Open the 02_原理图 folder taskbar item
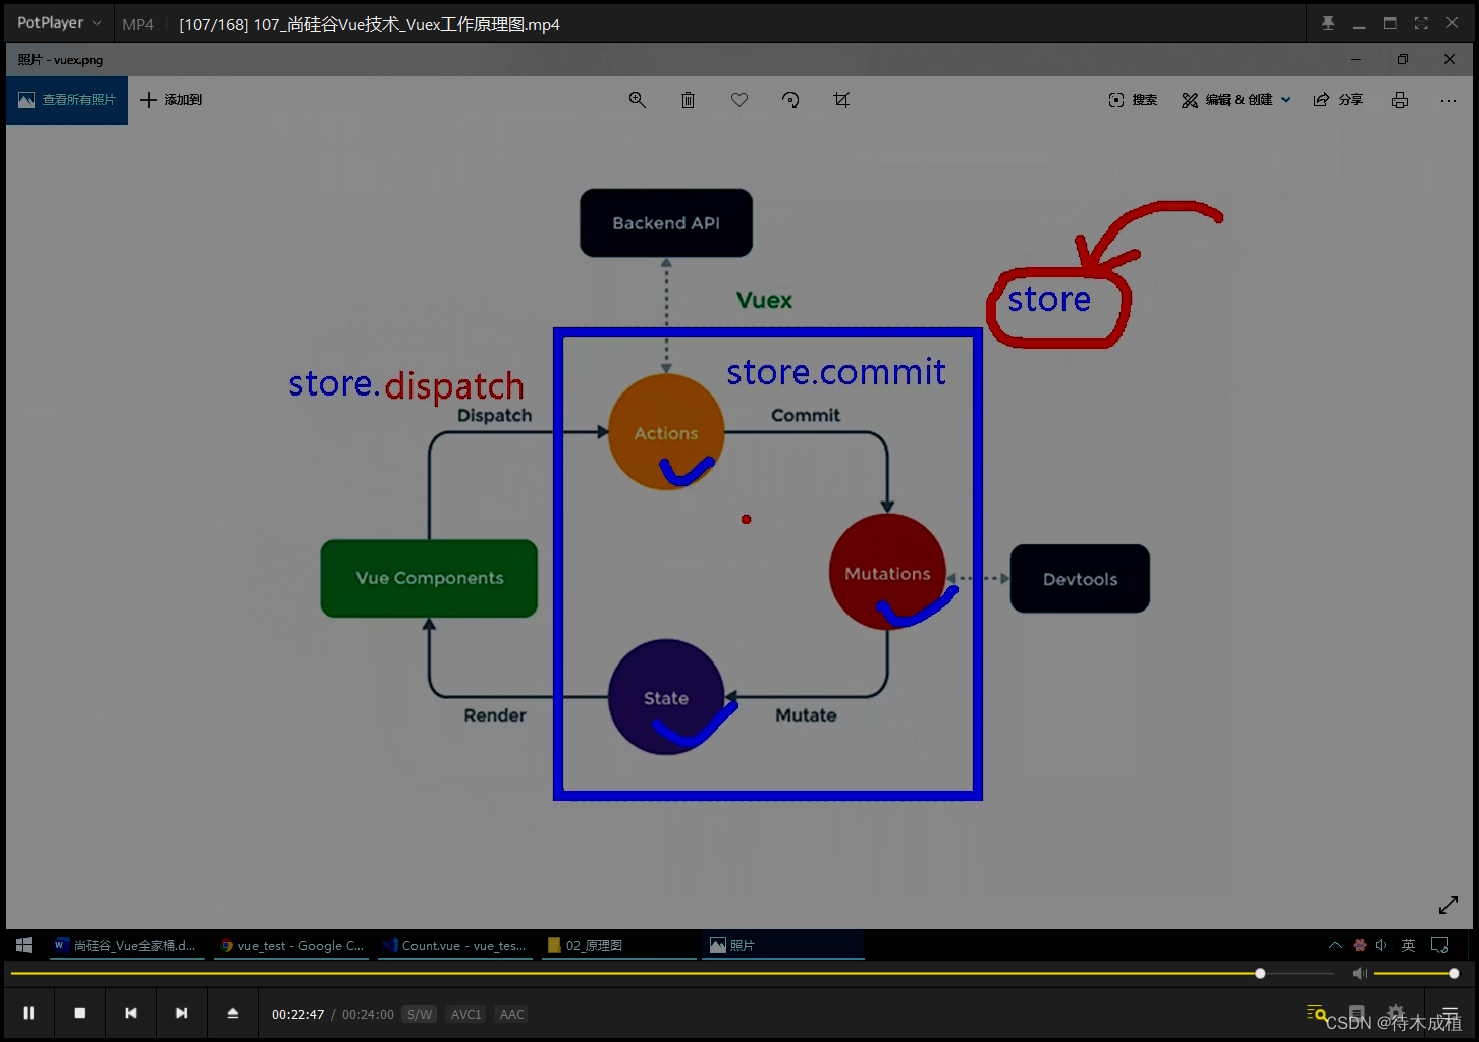 (619, 945)
